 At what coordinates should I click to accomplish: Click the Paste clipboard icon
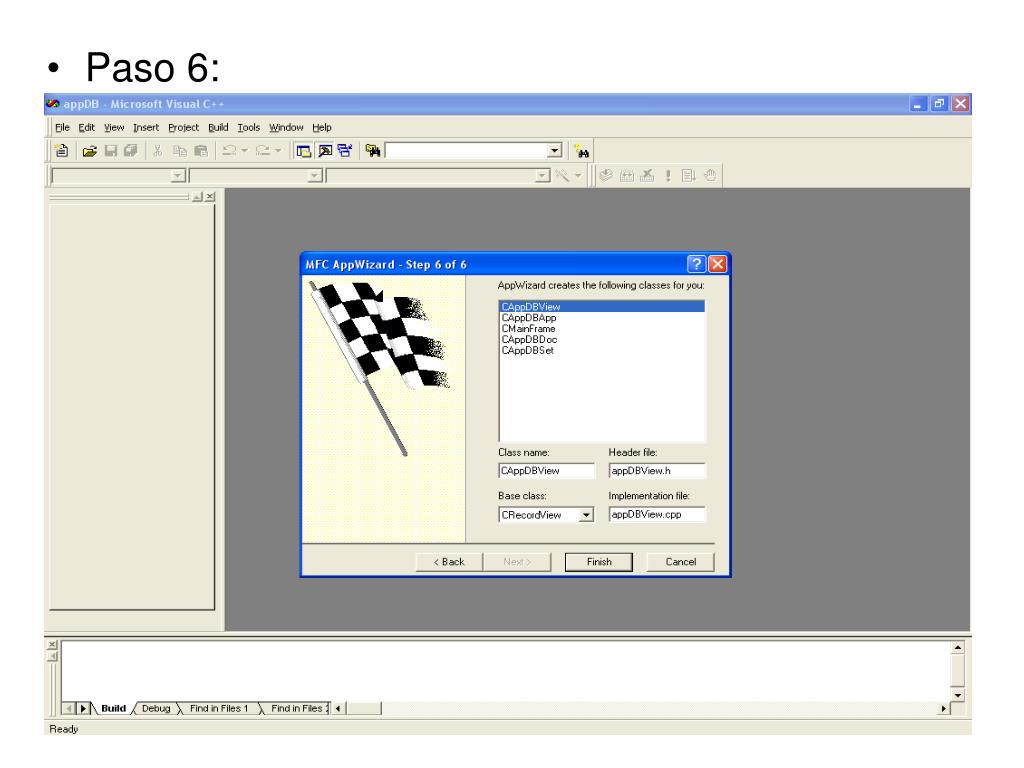(x=200, y=151)
